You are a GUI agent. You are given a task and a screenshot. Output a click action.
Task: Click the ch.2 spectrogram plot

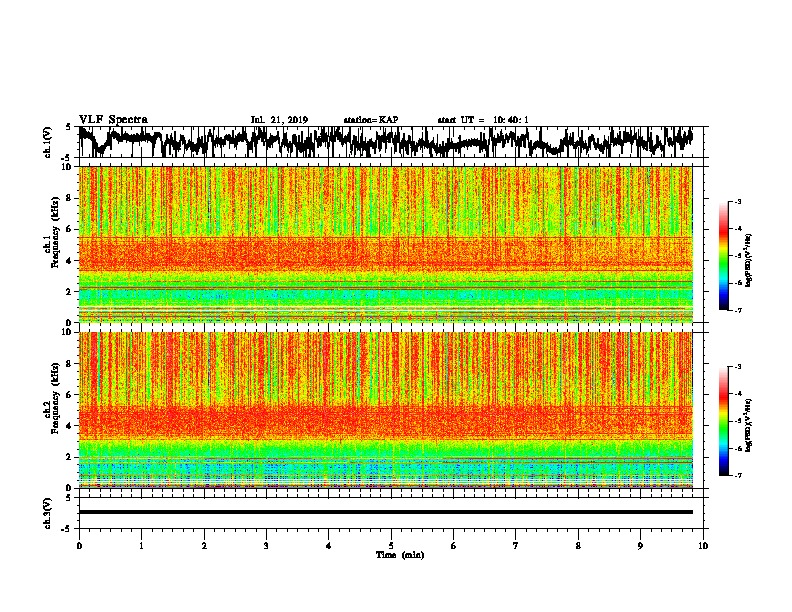click(385, 410)
